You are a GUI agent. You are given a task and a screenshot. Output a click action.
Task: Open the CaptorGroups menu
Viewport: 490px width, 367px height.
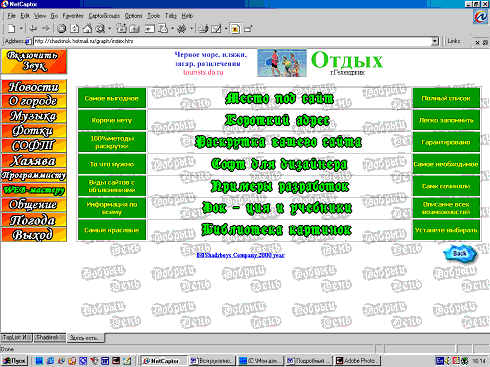[x=104, y=16]
